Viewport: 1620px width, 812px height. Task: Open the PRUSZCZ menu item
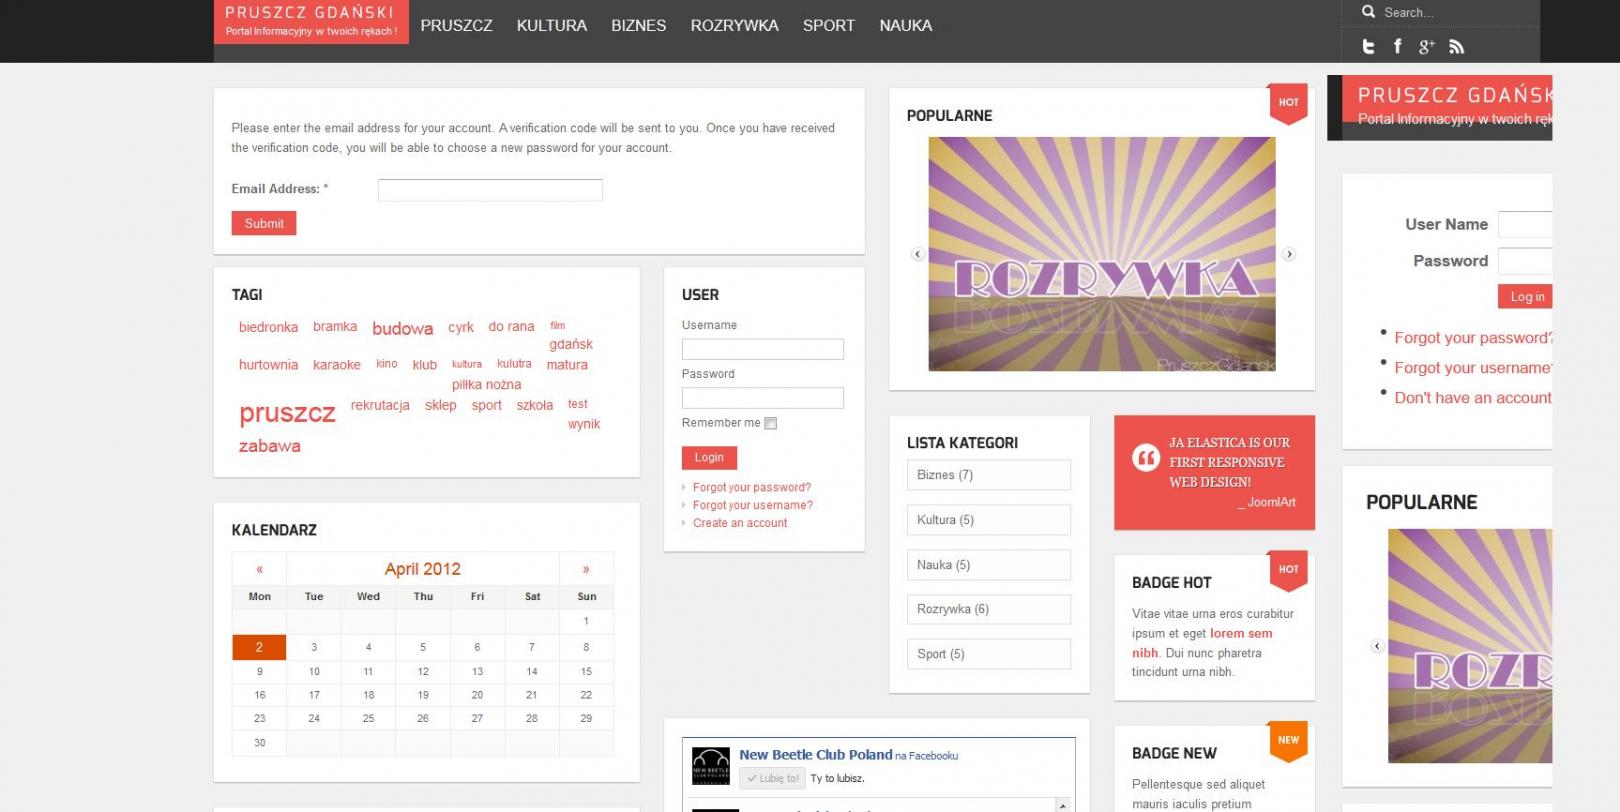tap(456, 26)
